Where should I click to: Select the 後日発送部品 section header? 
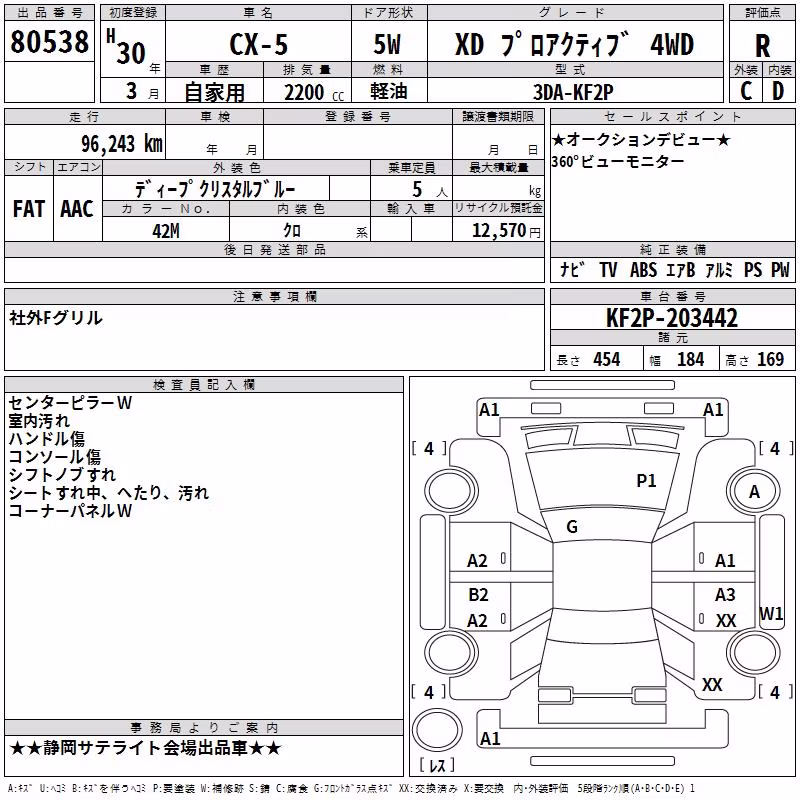coord(274,249)
